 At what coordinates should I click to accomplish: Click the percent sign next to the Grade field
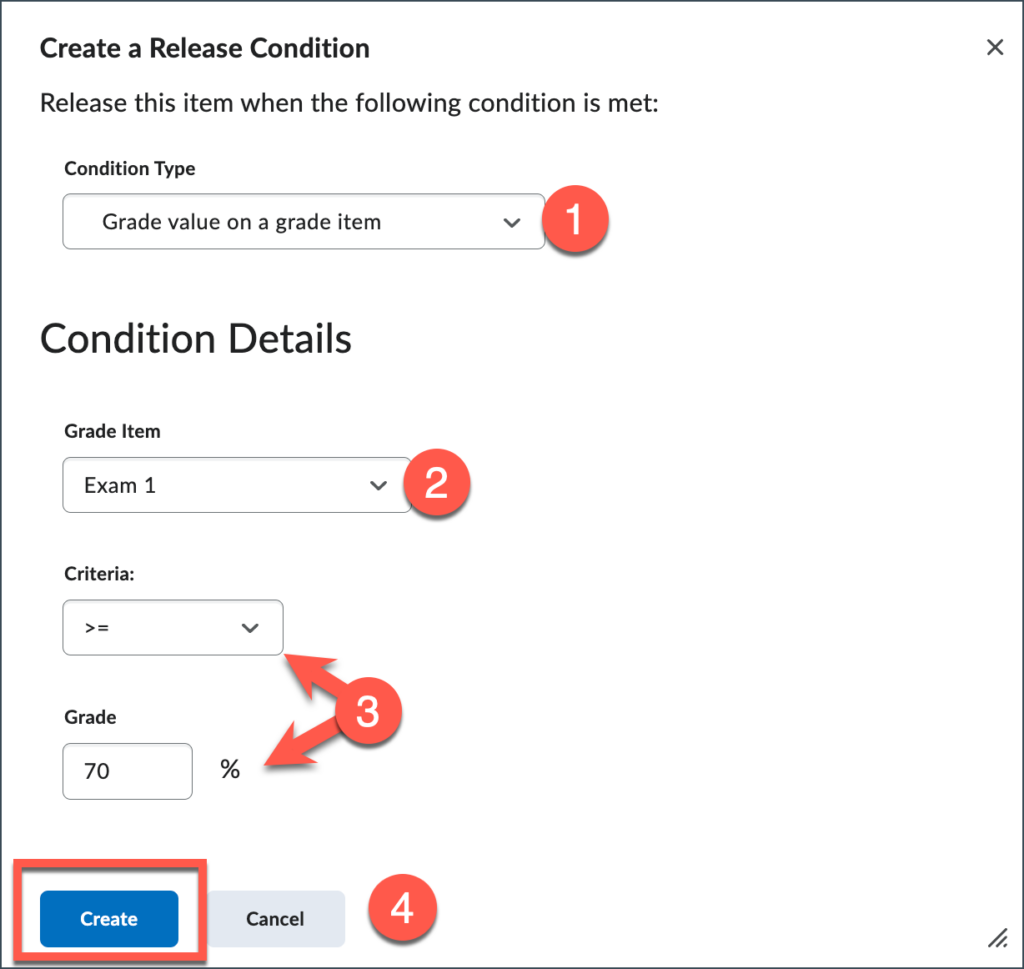[x=231, y=770]
